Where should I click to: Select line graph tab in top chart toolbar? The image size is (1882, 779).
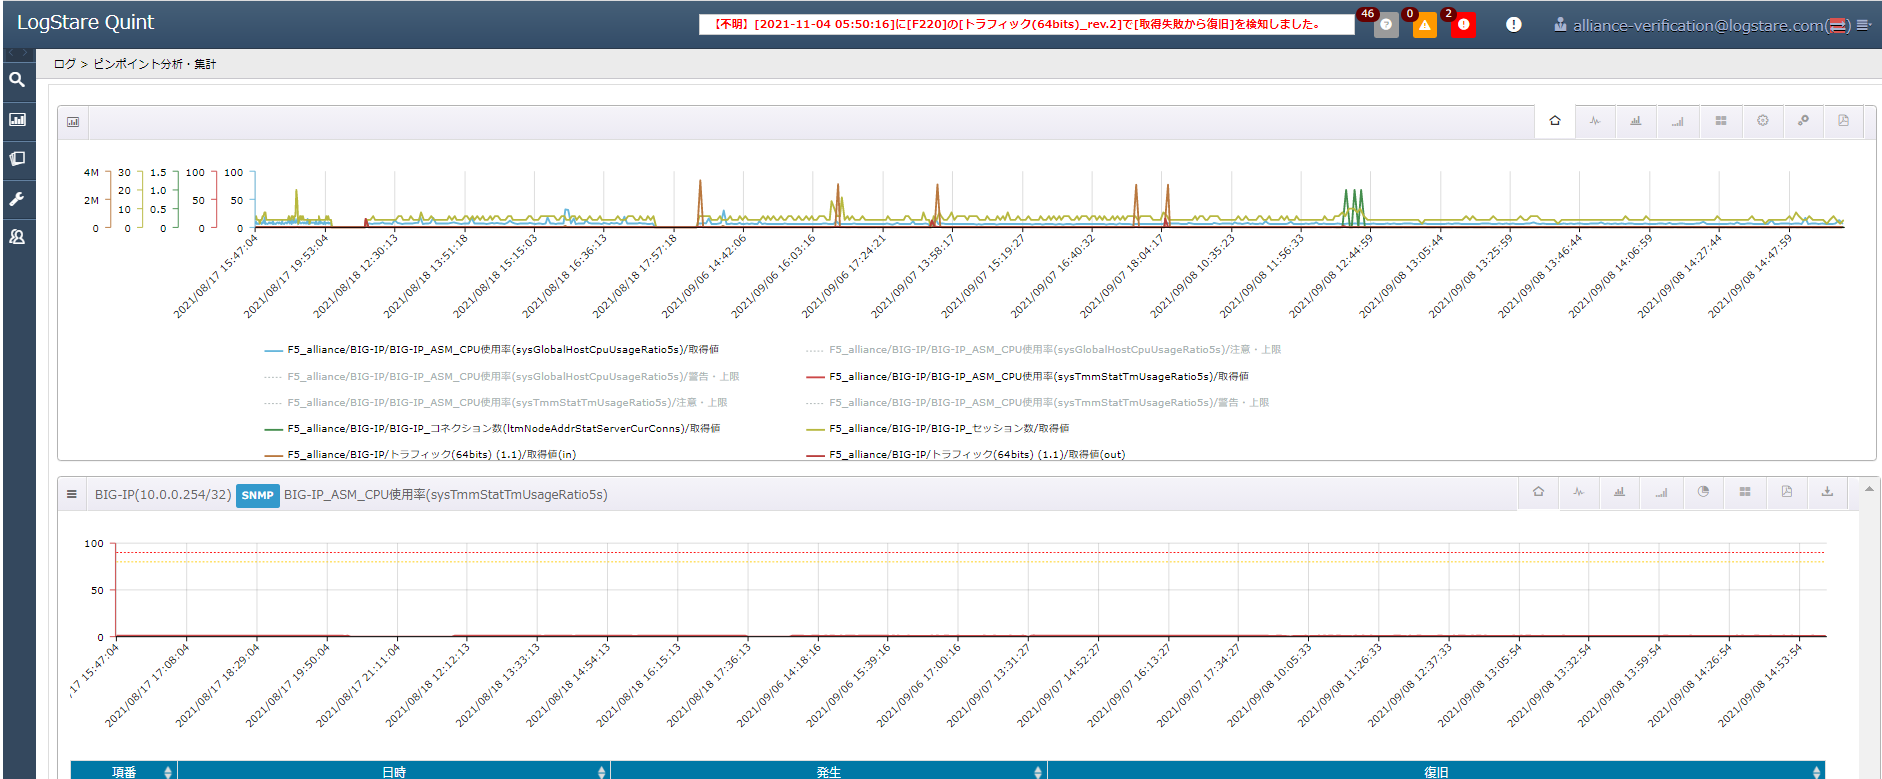(x=1595, y=121)
